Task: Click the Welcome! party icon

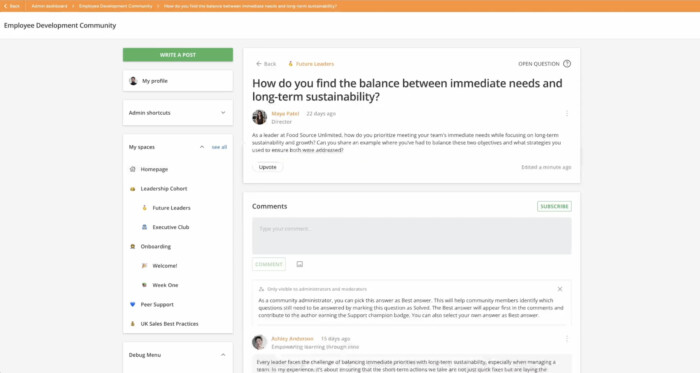Action: click(144, 265)
